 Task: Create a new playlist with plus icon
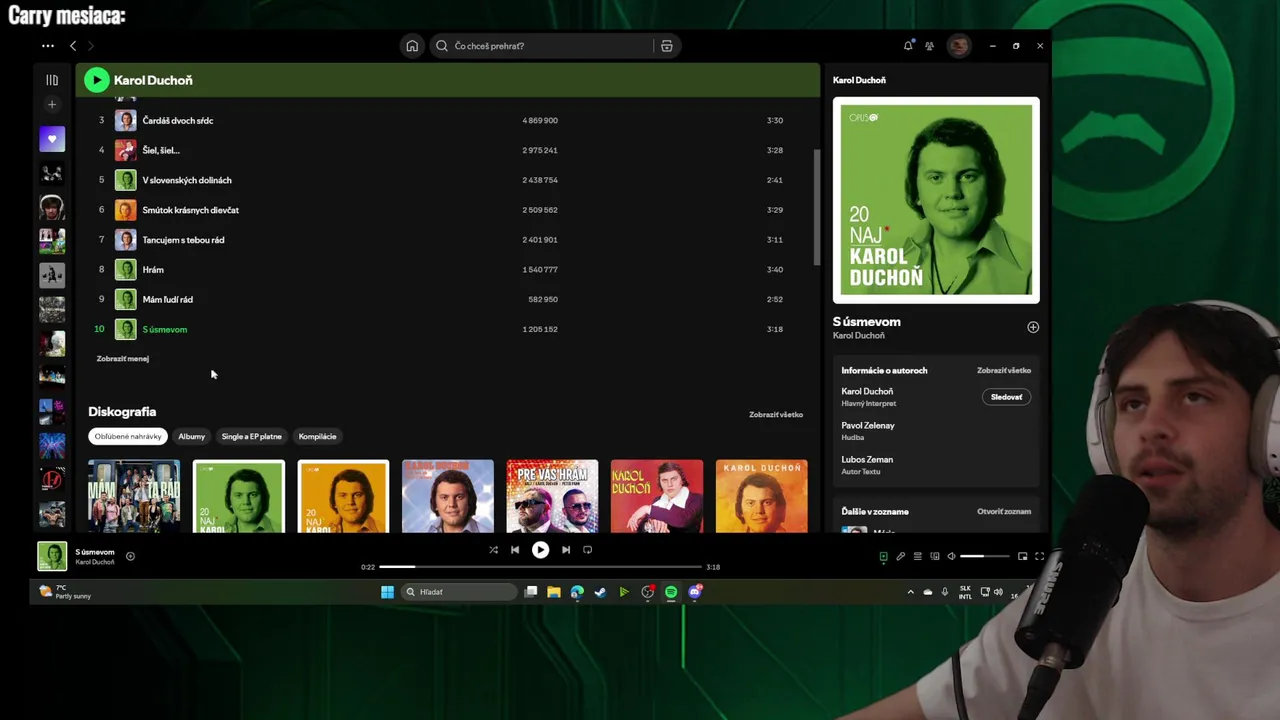(52, 105)
